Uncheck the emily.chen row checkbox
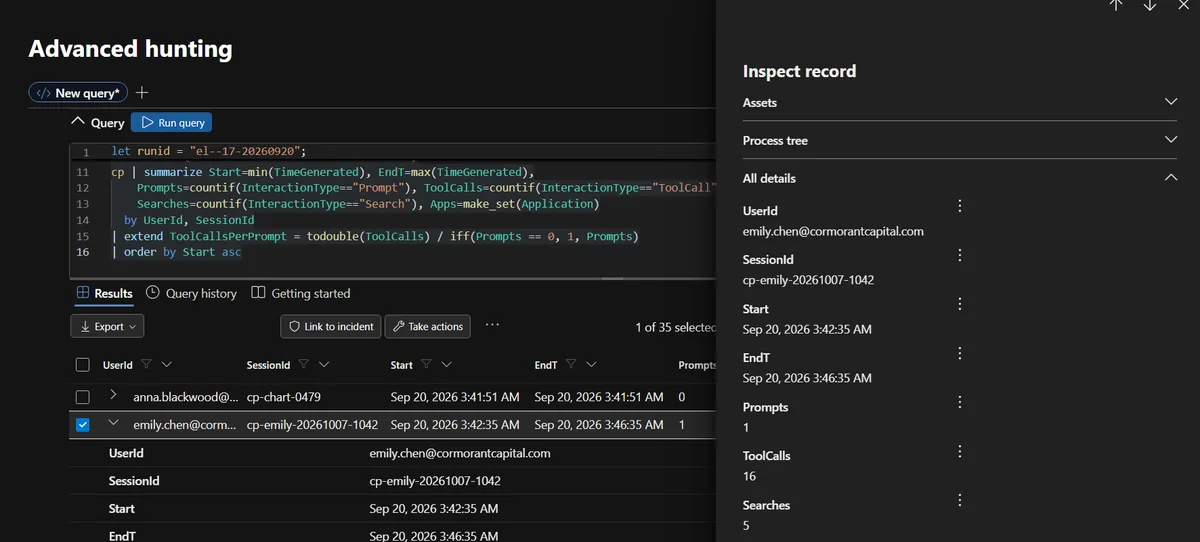The height and width of the screenshot is (542, 1200). tap(83, 425)
